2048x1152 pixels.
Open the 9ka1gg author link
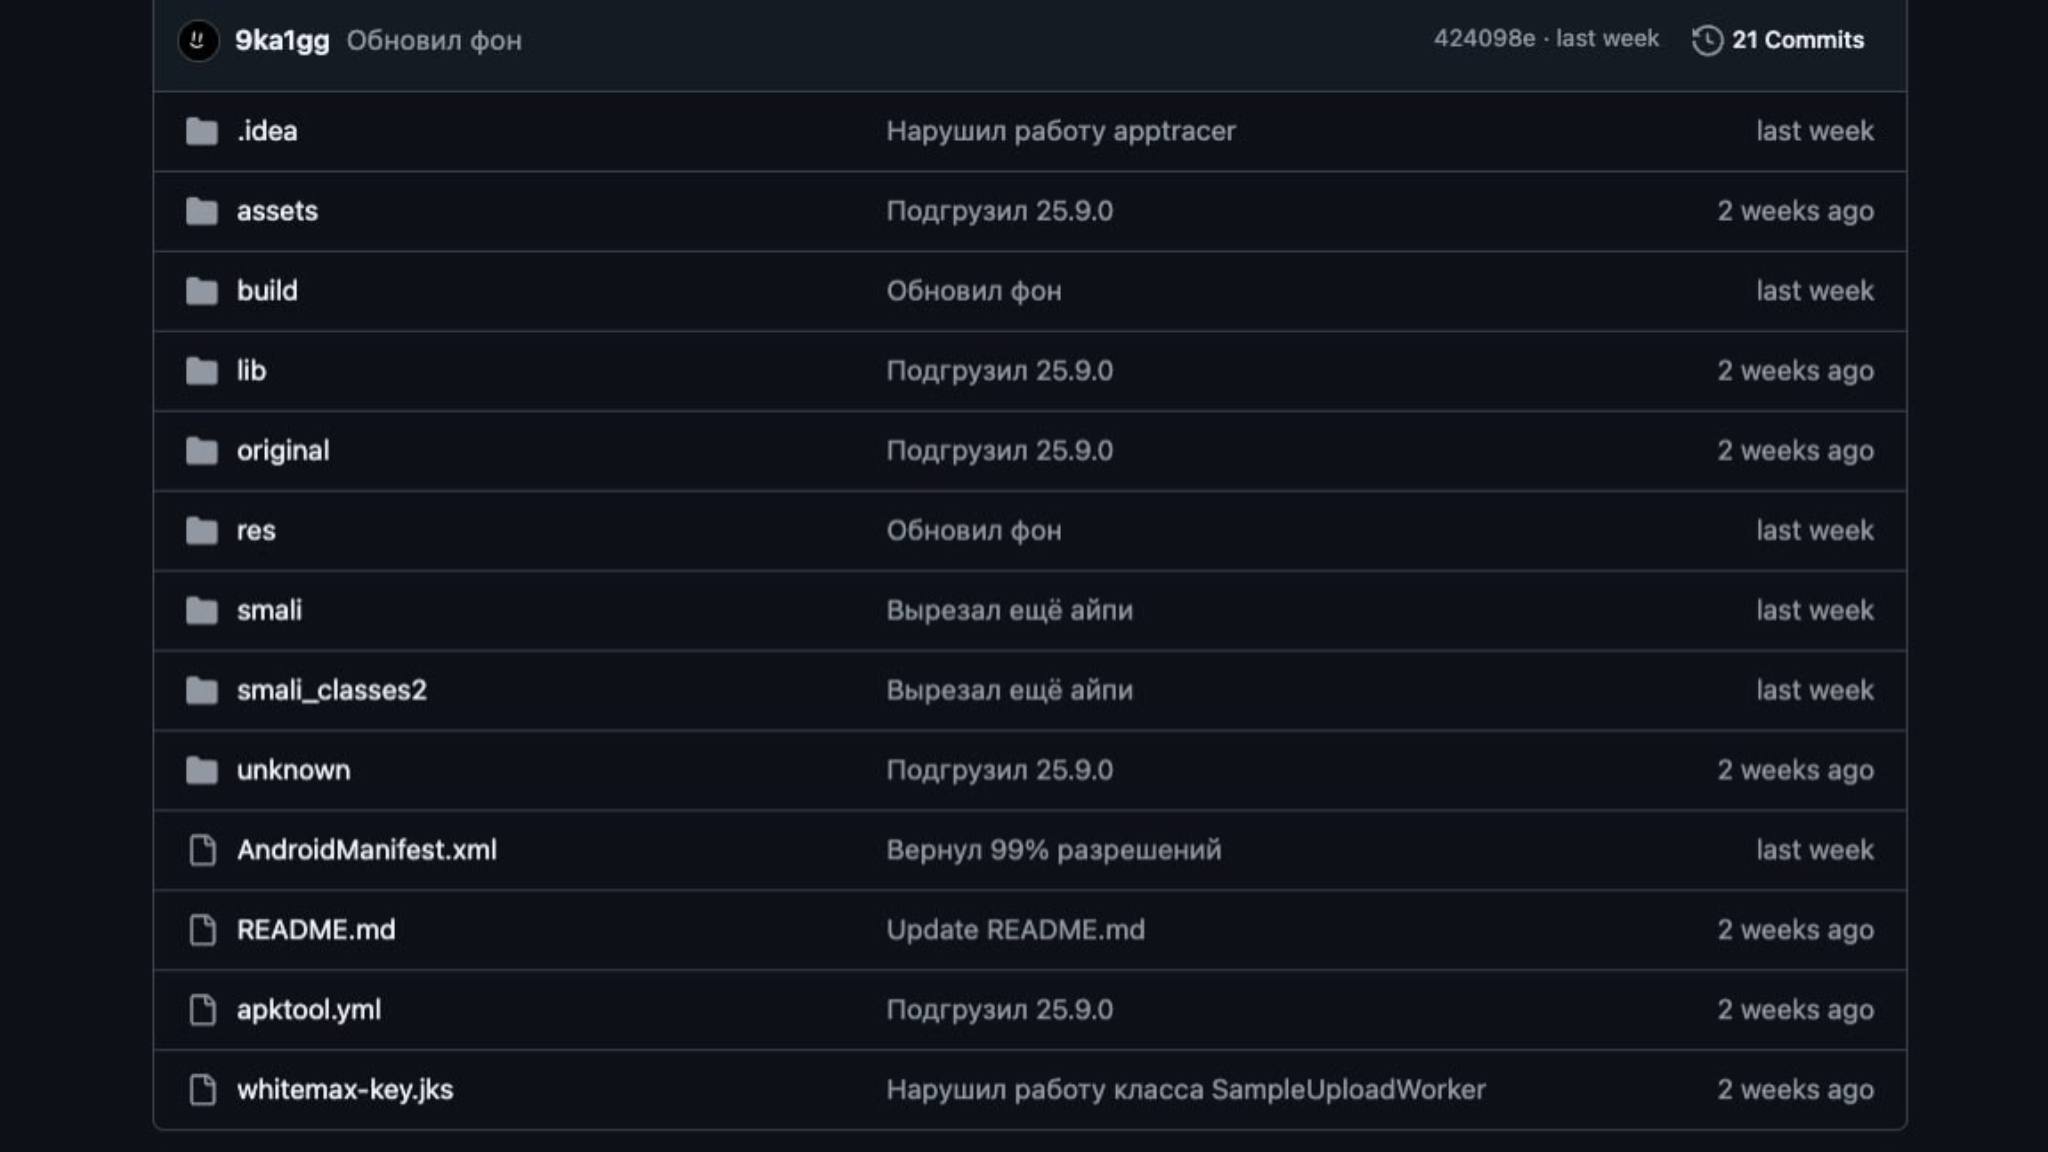(282, 41)
